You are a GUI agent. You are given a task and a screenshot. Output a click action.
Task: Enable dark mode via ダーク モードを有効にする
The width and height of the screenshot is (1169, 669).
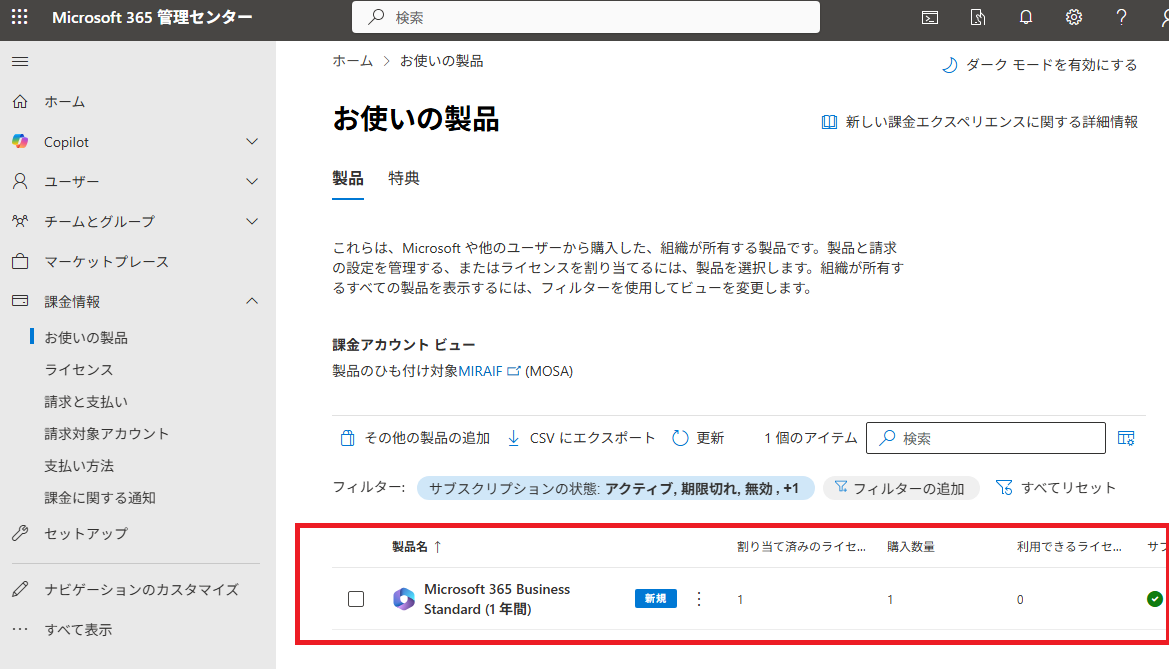coord(1040,65)
